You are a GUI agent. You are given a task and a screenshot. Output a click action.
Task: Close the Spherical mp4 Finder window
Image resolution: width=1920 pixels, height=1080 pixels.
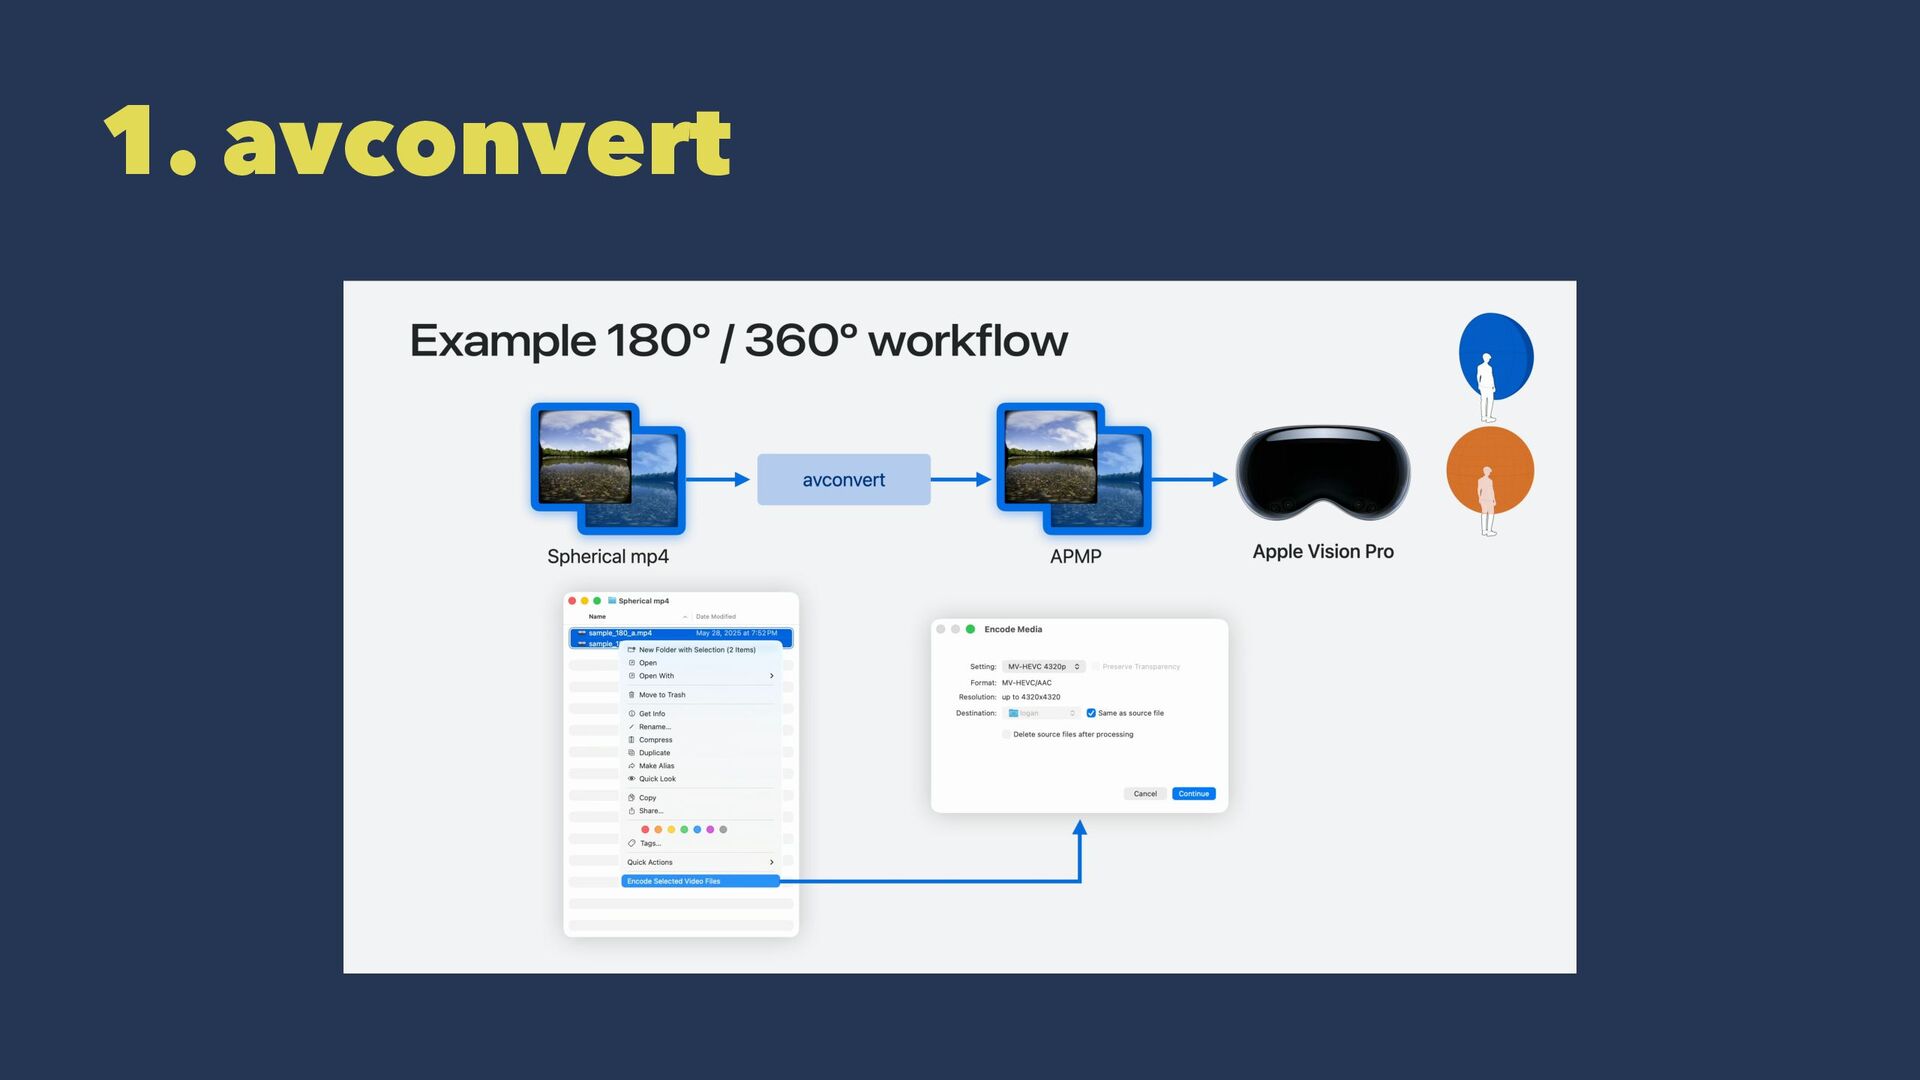pyautogui.click(x=572, y=601)
